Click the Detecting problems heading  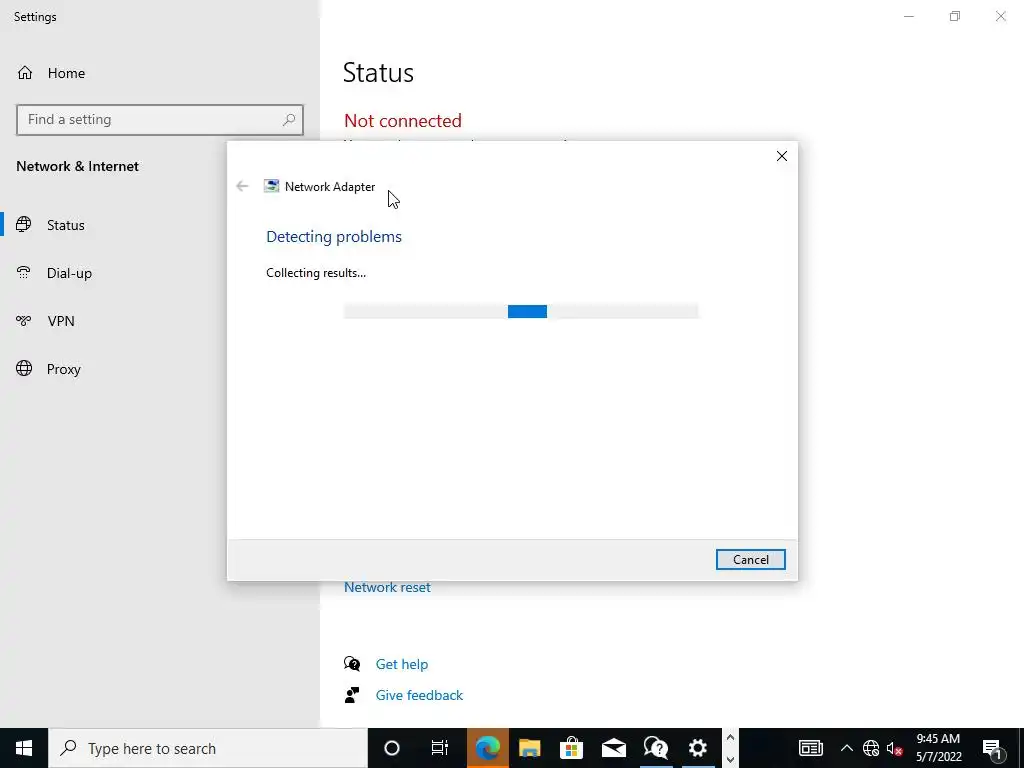point(334,236)
